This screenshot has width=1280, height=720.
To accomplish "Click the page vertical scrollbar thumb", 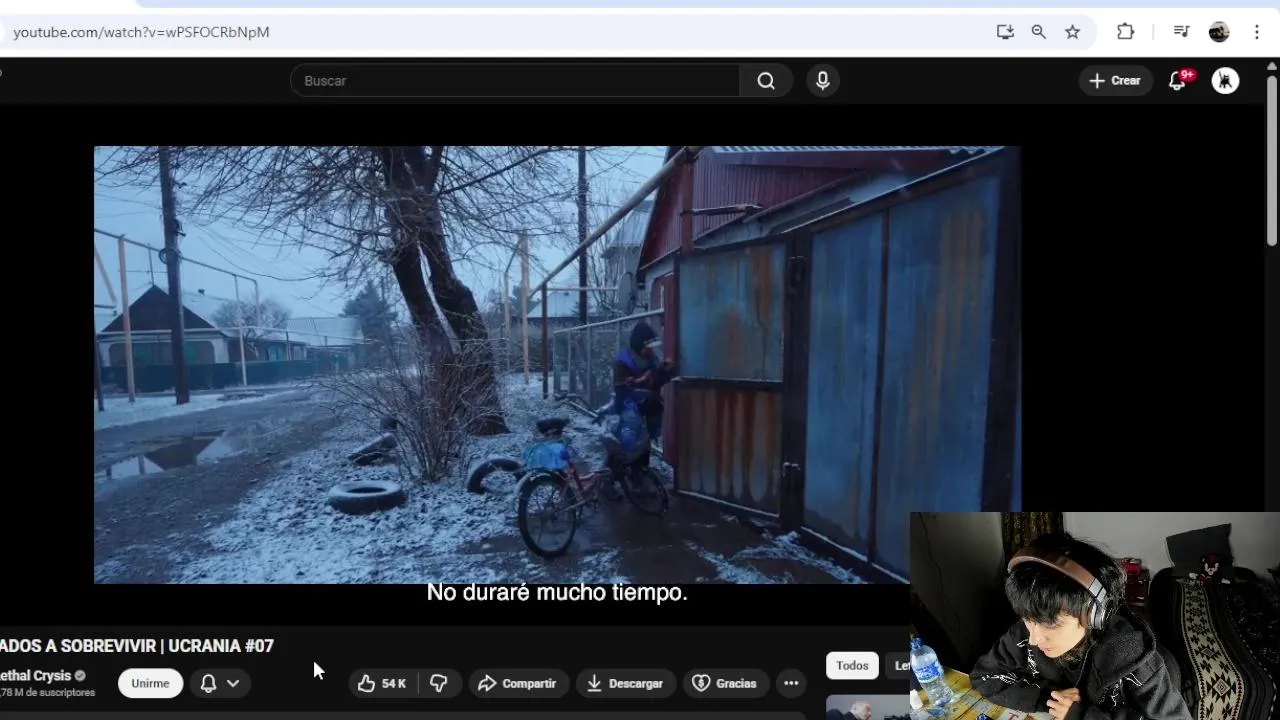I will point(1272,160).
